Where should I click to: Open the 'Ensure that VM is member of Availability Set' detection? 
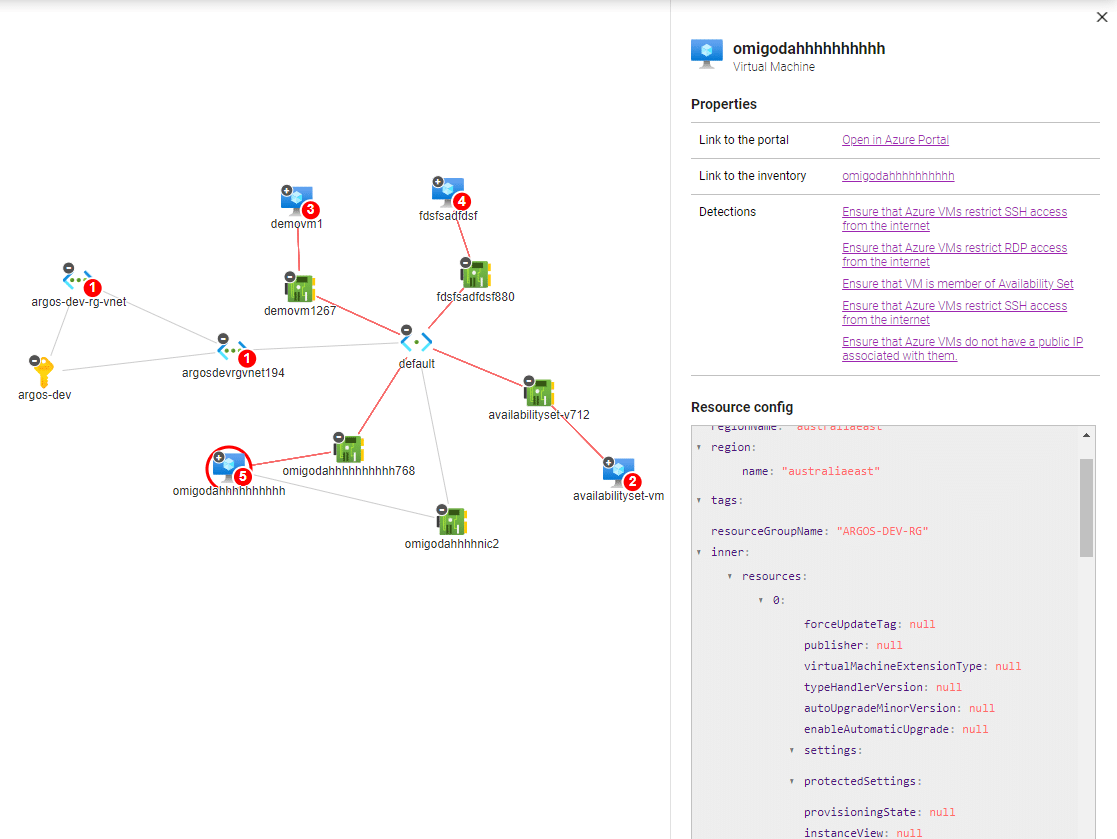tap(957, 283)
